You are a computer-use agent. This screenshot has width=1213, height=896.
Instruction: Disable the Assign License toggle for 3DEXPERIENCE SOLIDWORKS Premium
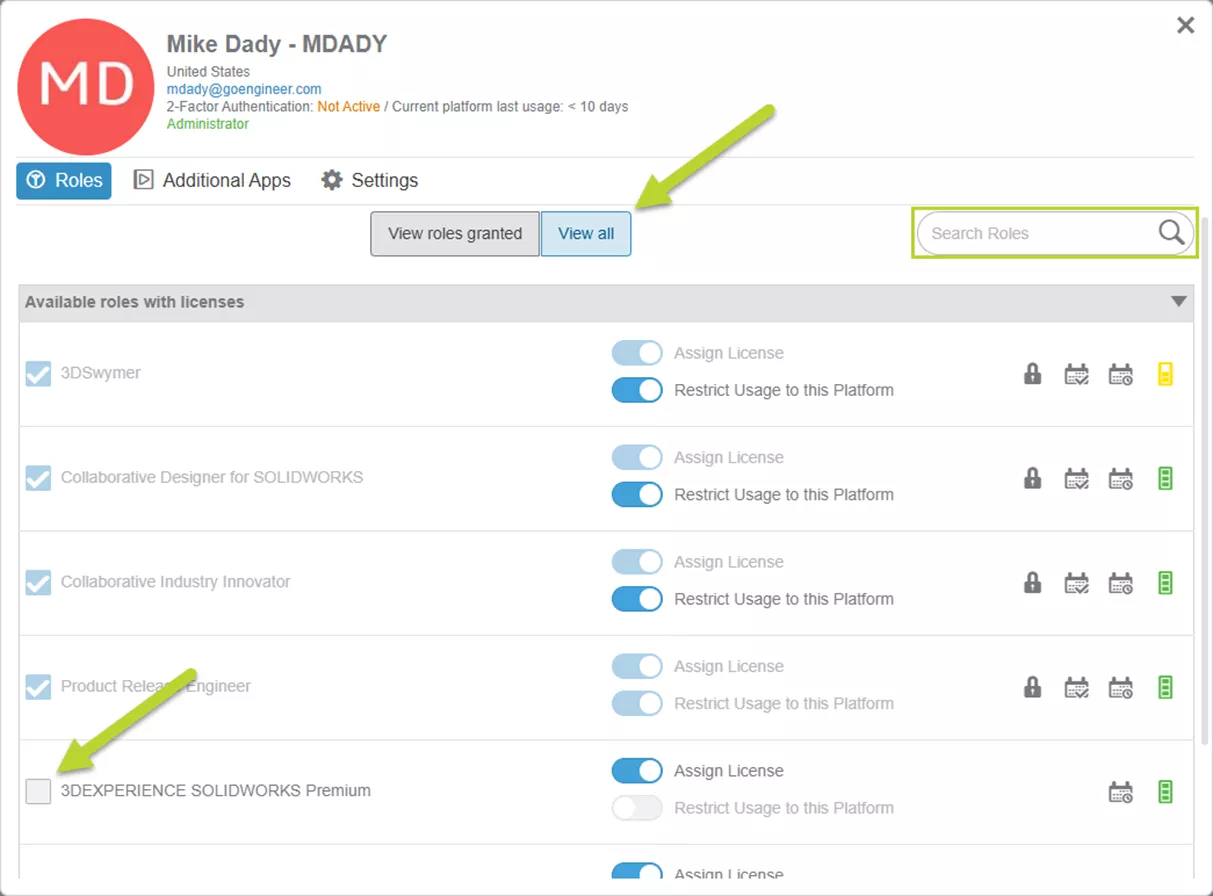pos(637,770)
